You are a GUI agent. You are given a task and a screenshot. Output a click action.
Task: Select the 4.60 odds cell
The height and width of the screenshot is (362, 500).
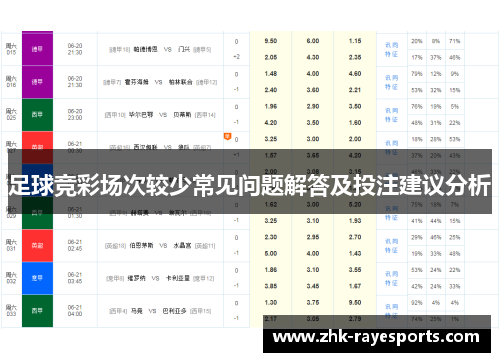click(355, 74)
